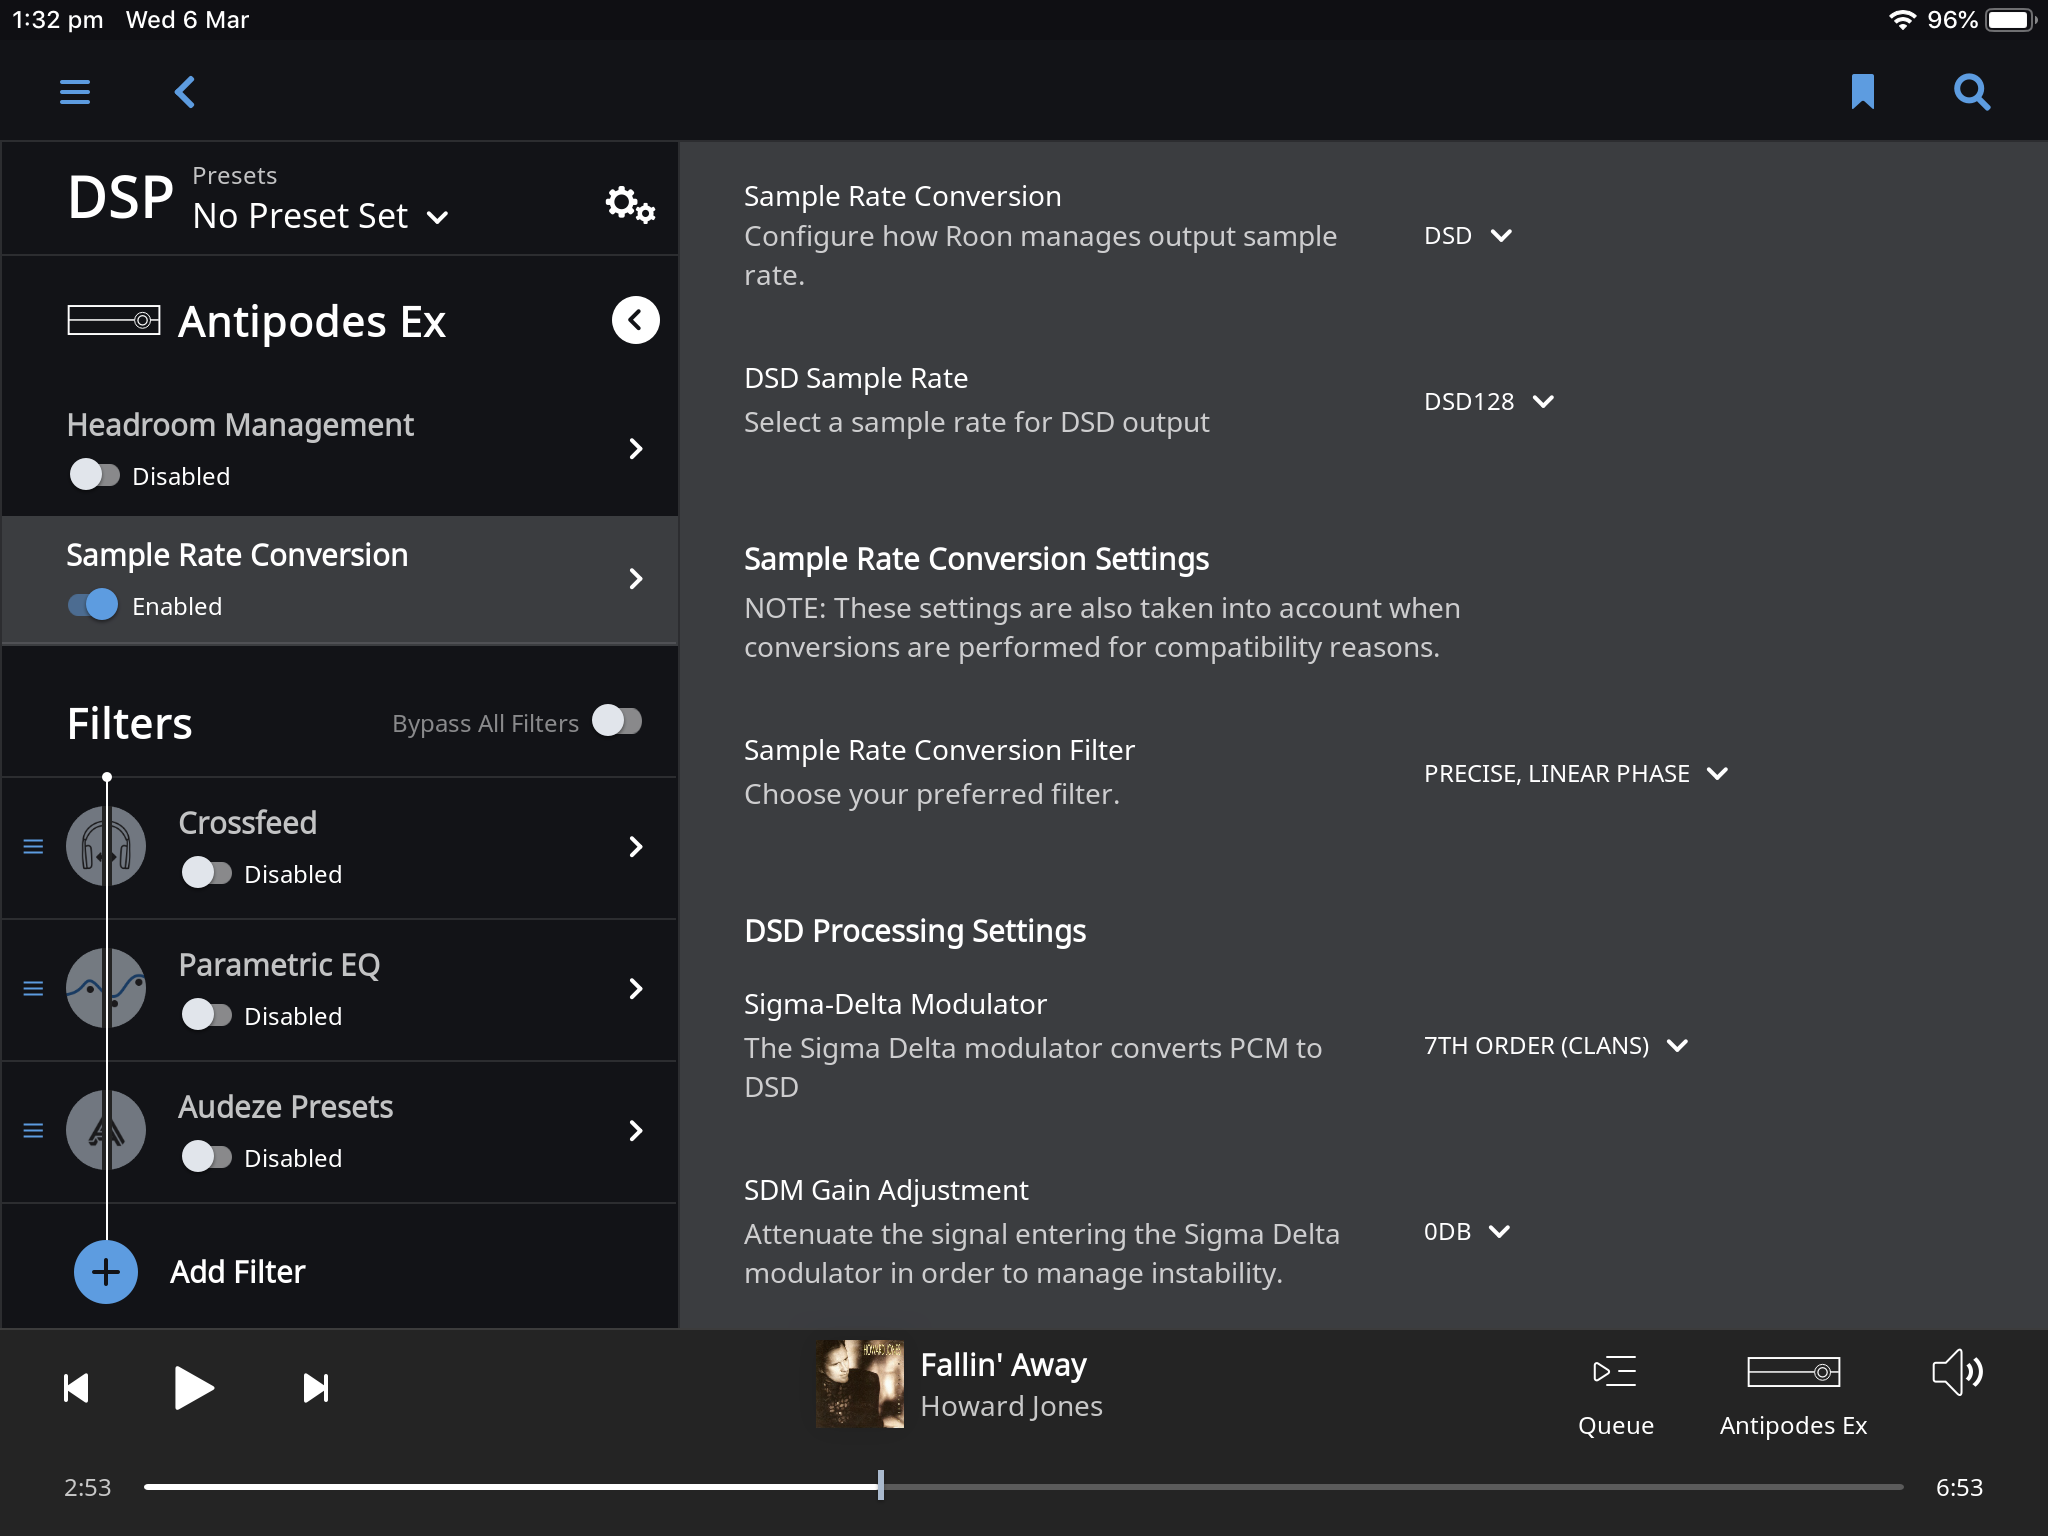Seek in the unplayed progress track

[1394, 1487]
